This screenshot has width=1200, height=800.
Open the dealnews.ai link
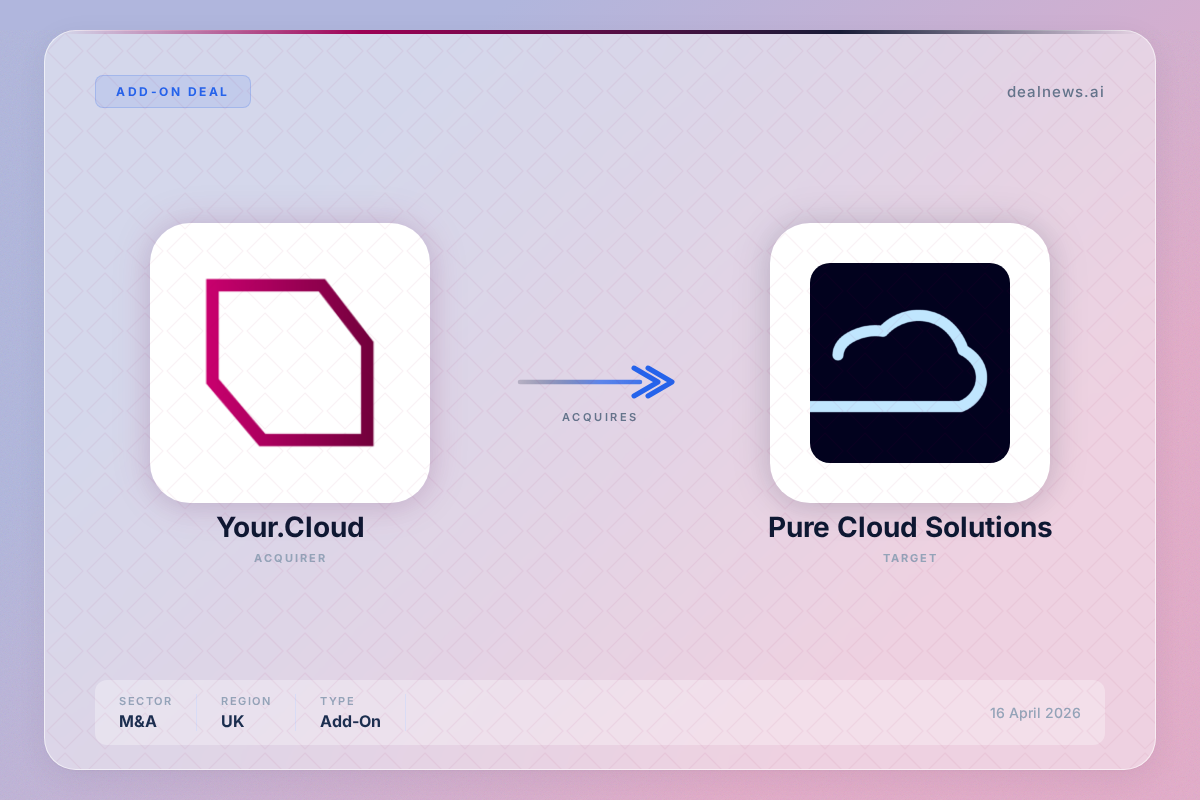tap(1055, 92)
